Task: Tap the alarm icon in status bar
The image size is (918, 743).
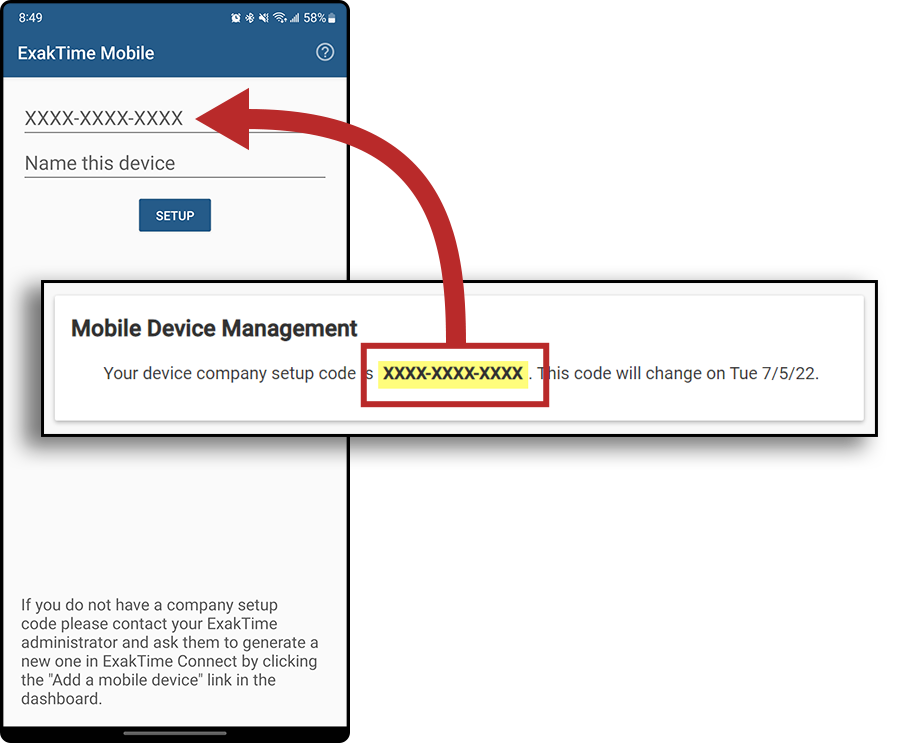Action: pos(235,18)
